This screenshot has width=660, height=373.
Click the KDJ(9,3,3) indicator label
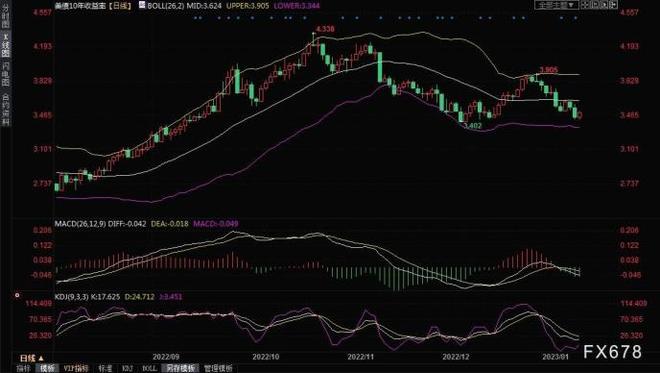[72, 297]
